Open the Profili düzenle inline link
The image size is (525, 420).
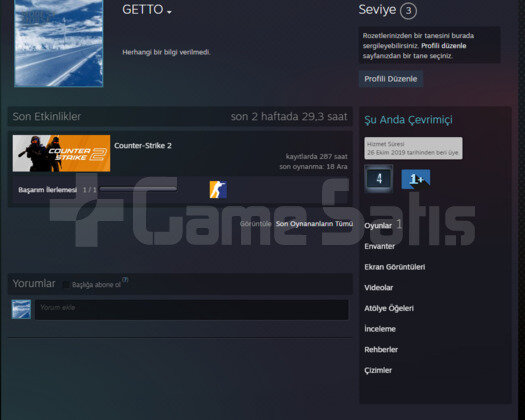444,46
